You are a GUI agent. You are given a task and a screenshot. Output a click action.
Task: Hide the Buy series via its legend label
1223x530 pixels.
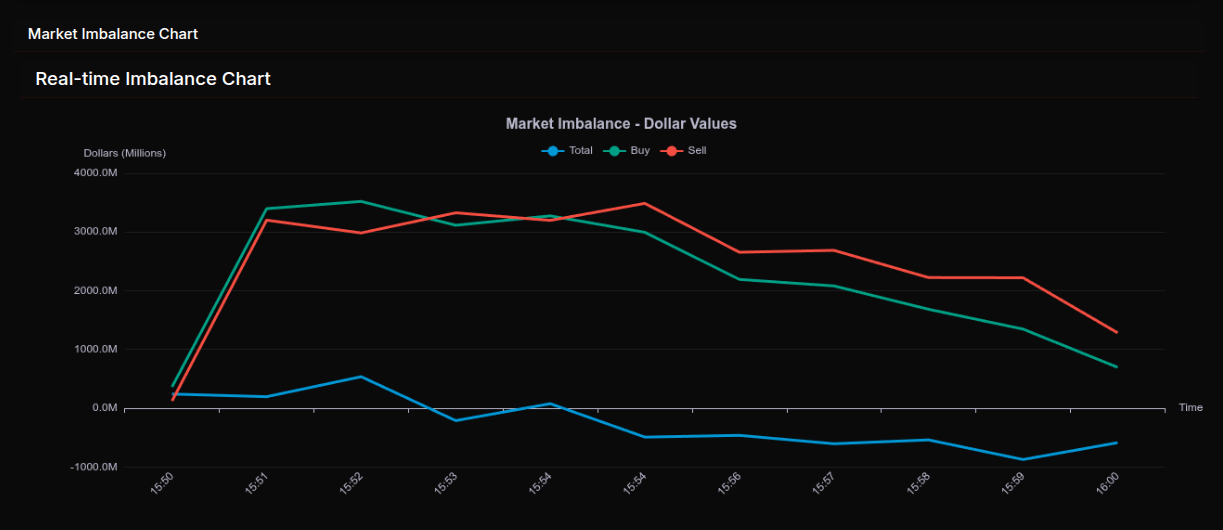(640, 151)
